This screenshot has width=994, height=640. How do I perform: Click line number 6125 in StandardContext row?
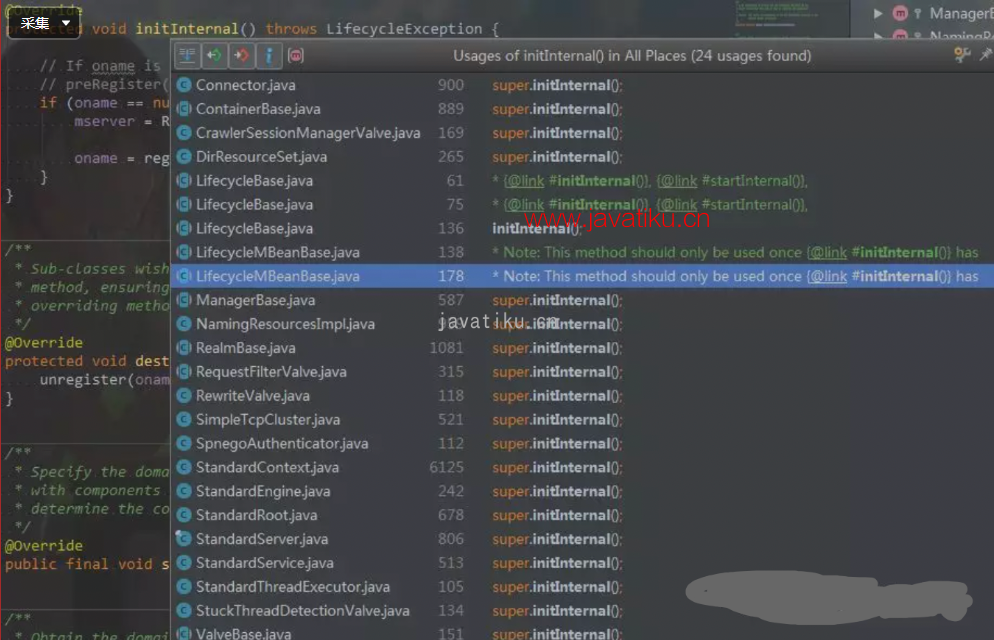(x=446, y=467)
